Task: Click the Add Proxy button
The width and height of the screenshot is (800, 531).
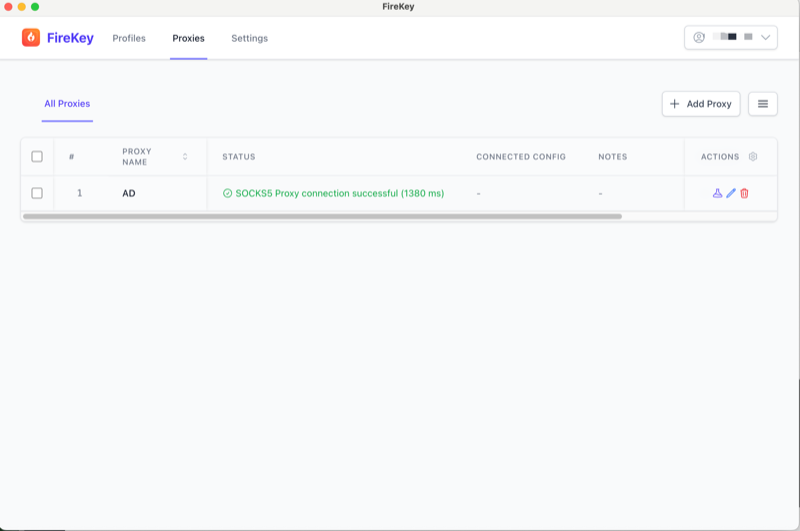Action: point(701,104)
